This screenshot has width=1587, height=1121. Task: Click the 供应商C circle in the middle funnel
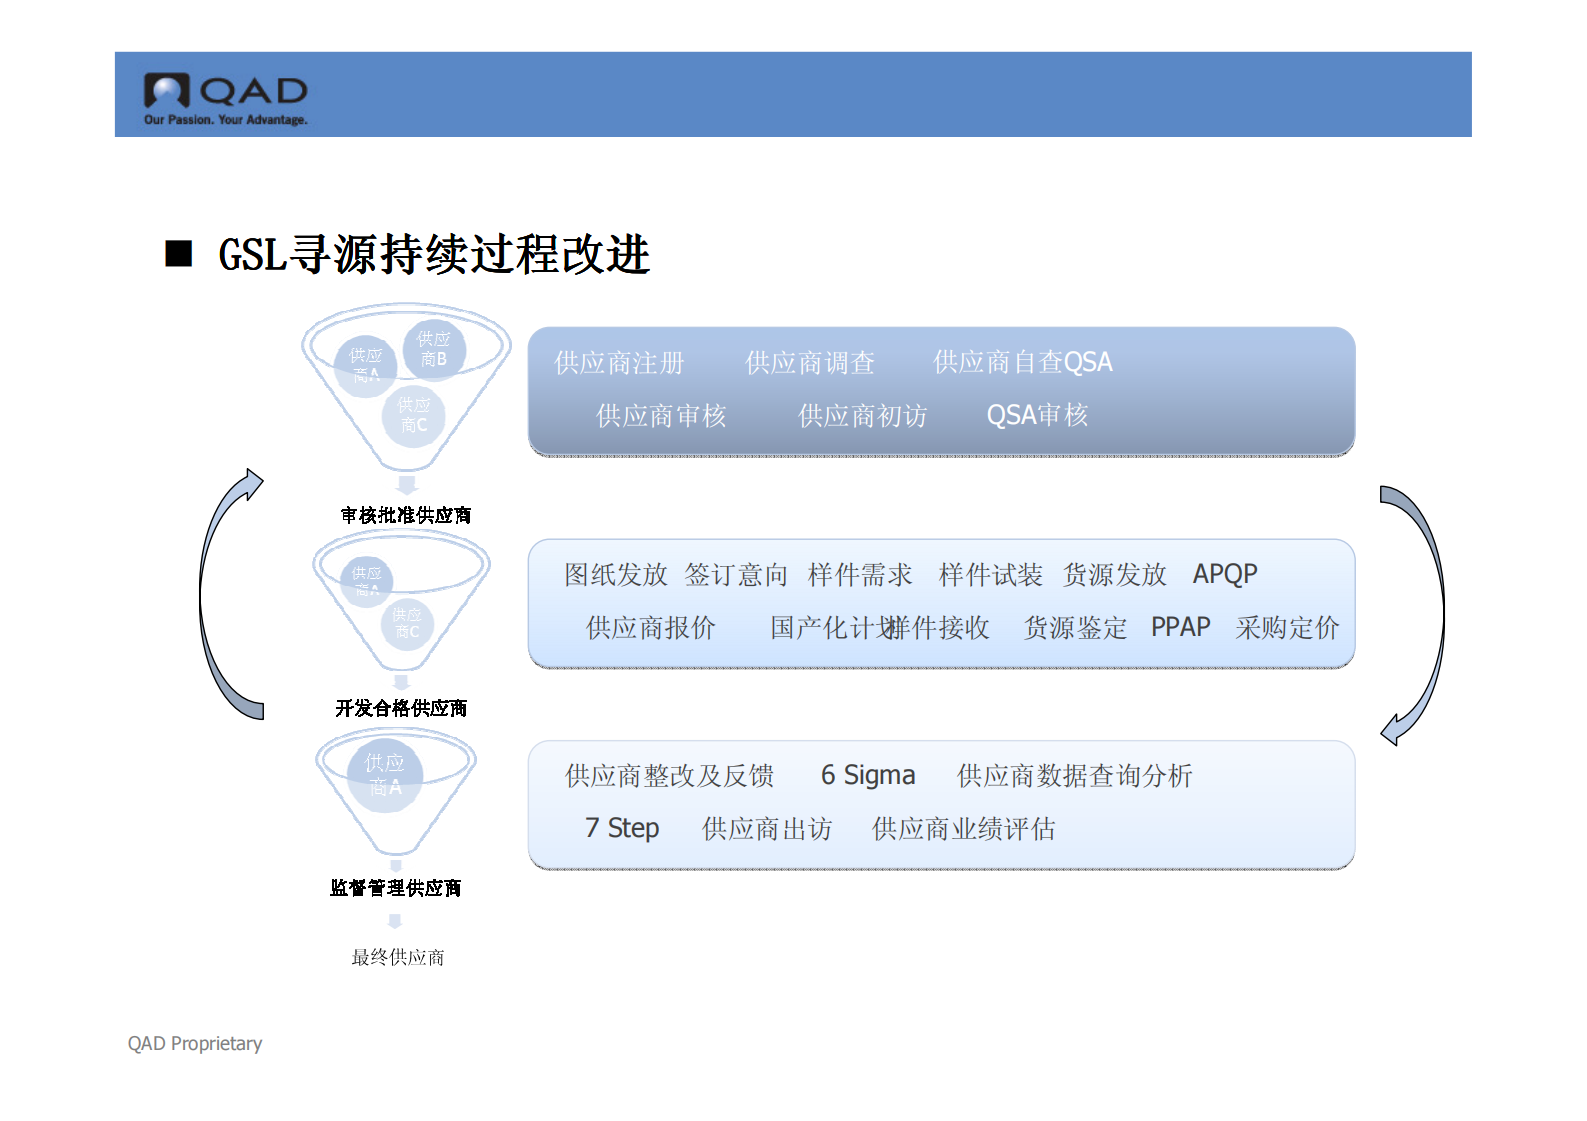click(407, 624)
